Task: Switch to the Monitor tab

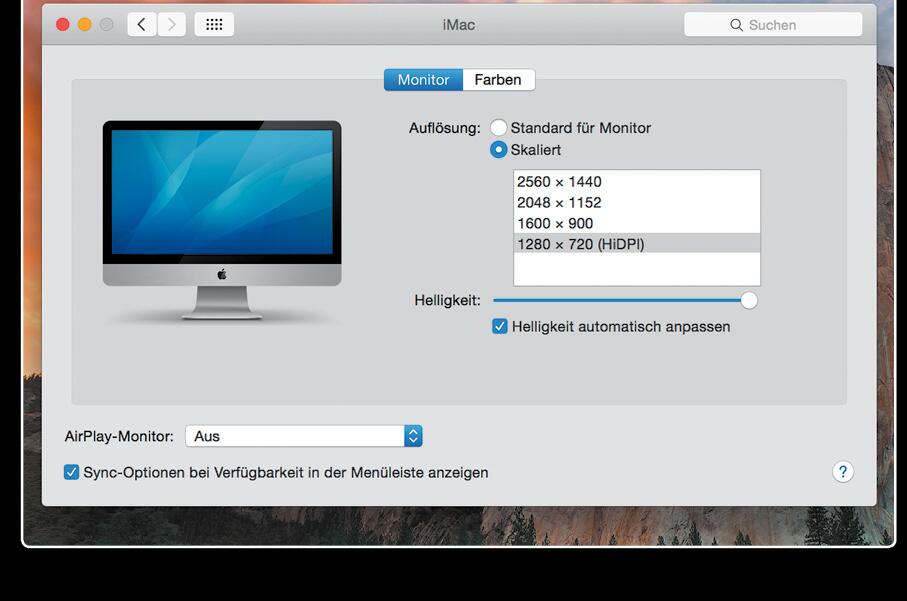Action: (x=423, y=79)
